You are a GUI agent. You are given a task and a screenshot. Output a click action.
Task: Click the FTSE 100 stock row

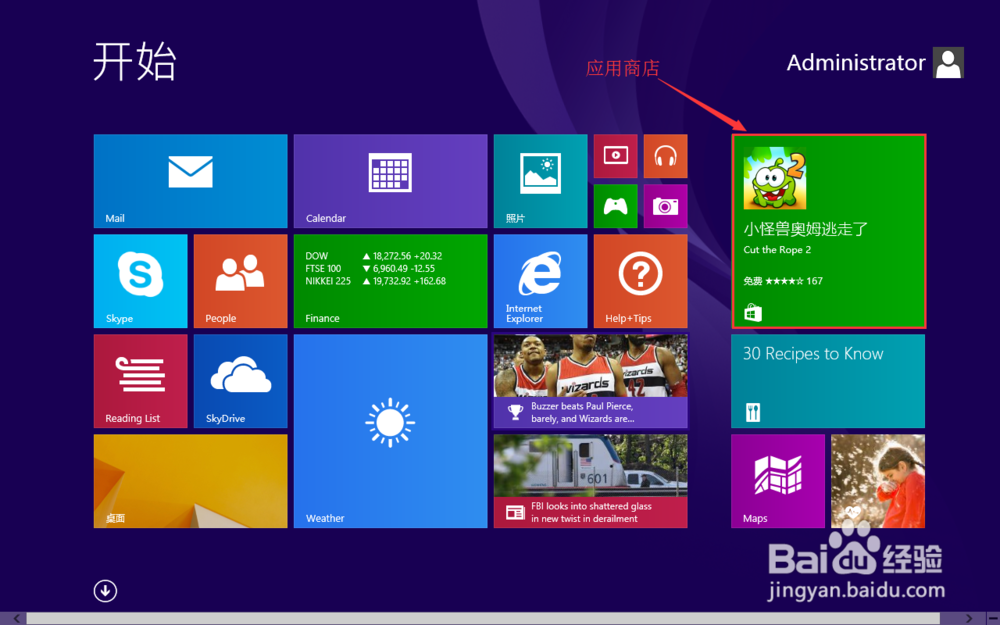coord(370,268)
